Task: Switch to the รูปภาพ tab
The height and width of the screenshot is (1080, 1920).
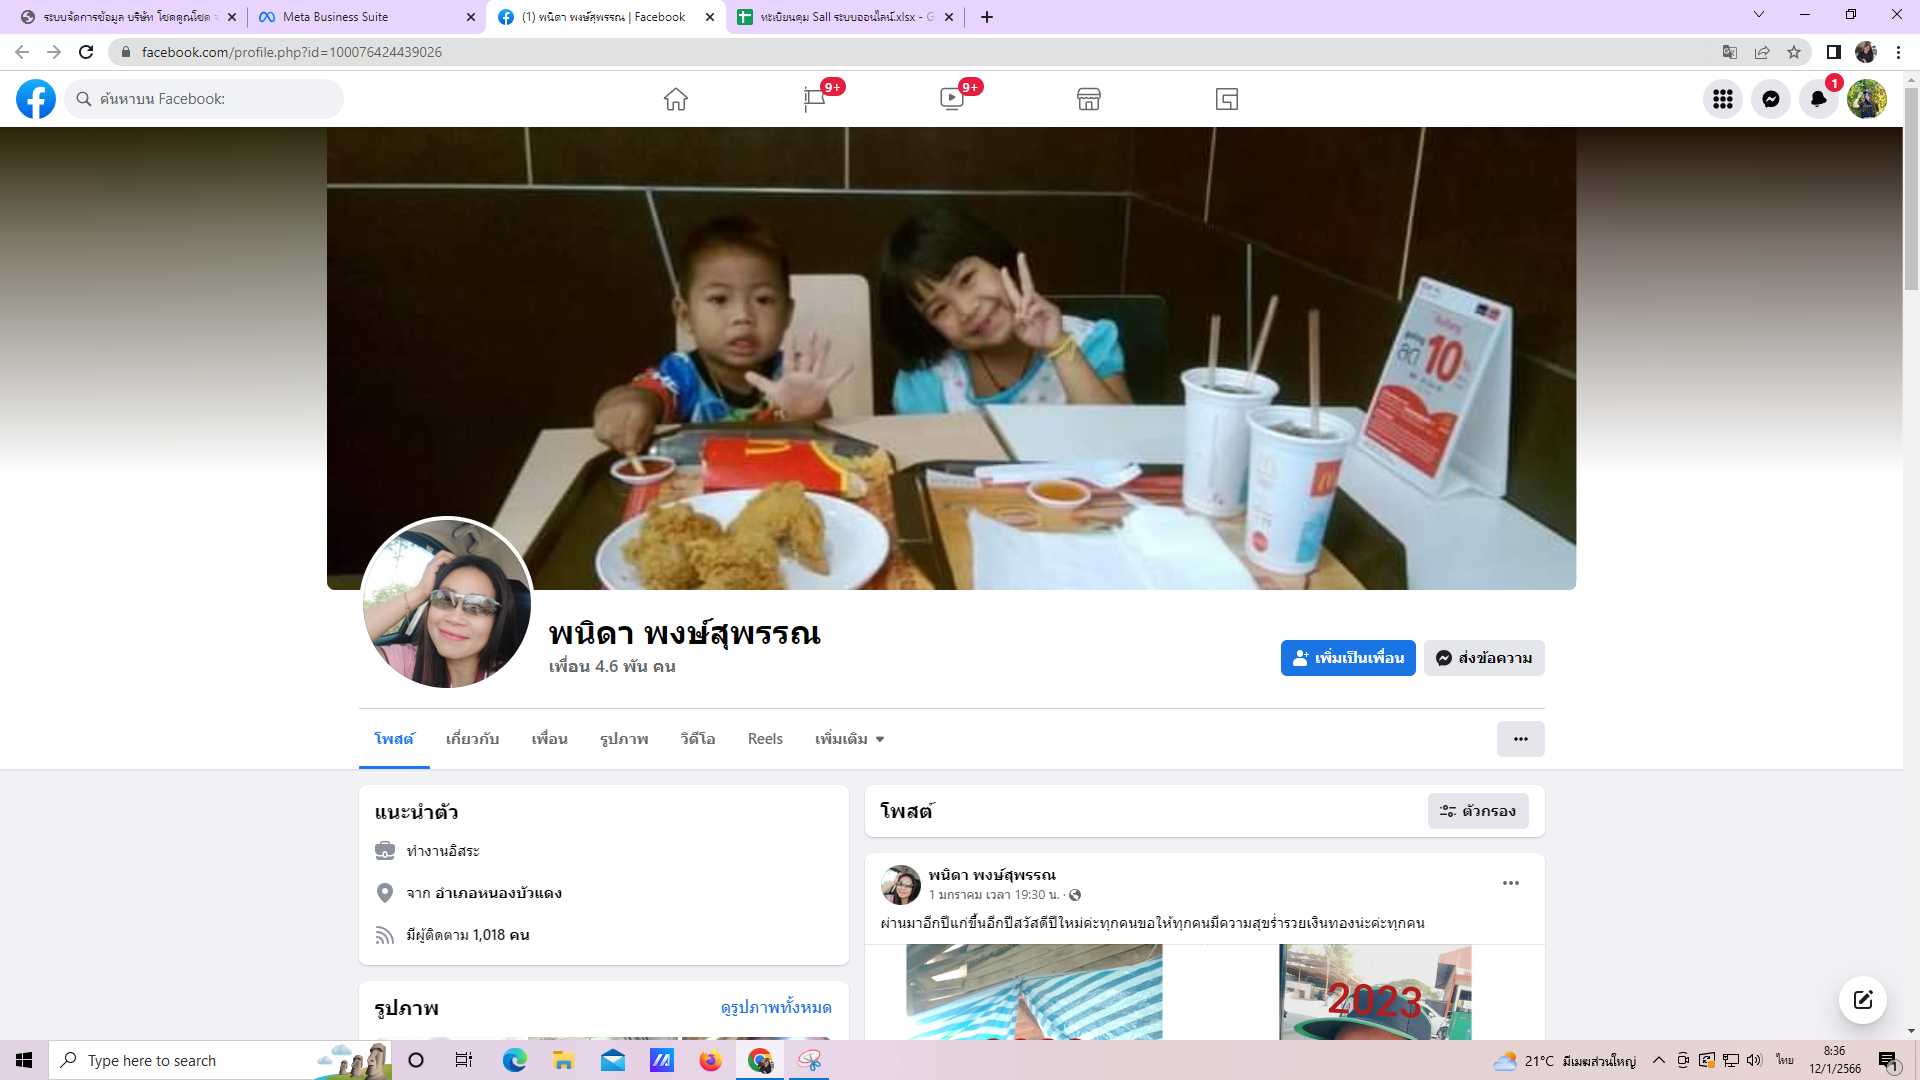Action: [624, 739]
